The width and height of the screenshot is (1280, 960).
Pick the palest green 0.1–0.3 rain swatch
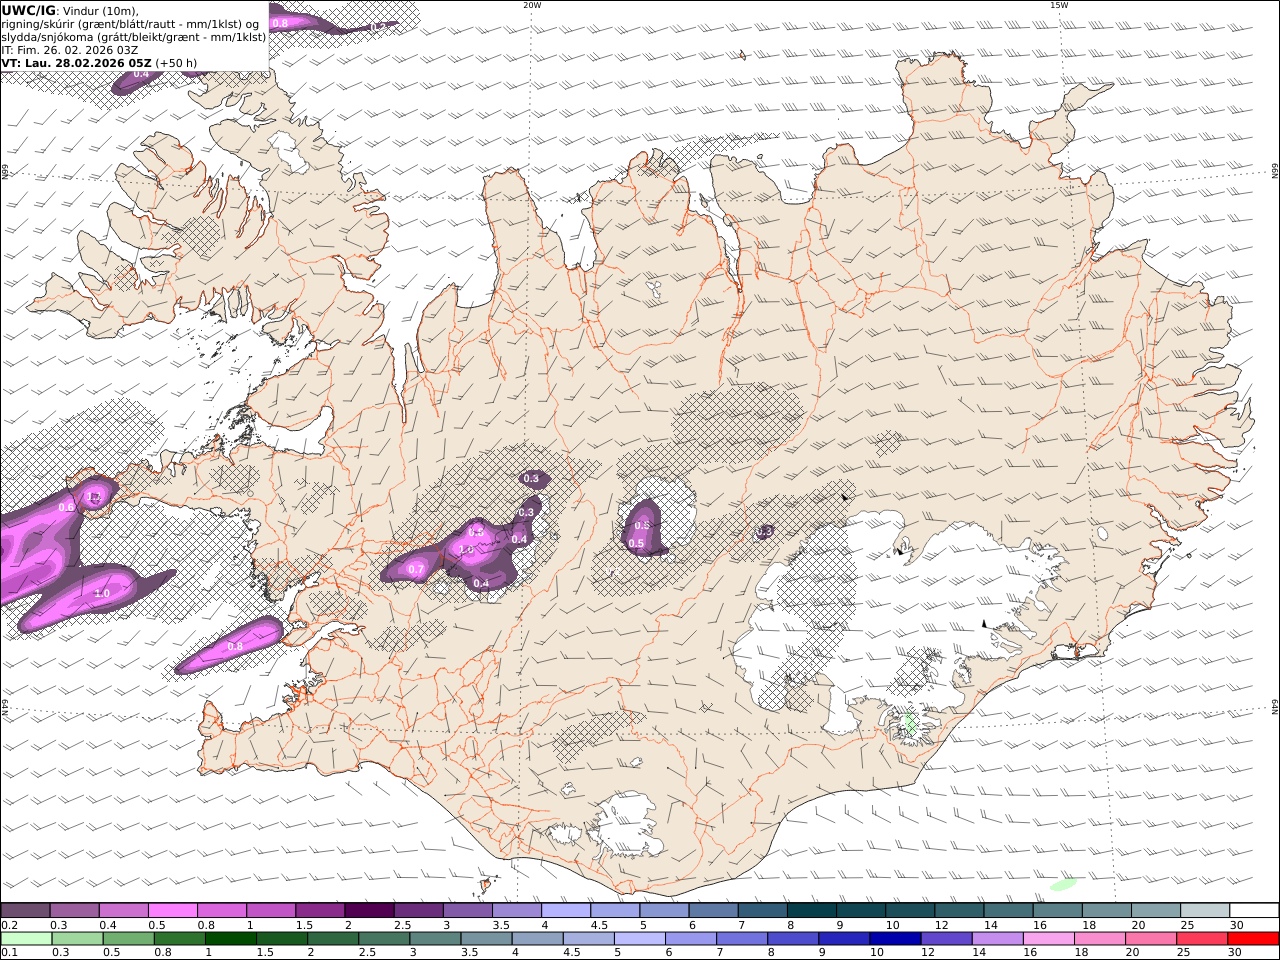[x=26, y=939]
